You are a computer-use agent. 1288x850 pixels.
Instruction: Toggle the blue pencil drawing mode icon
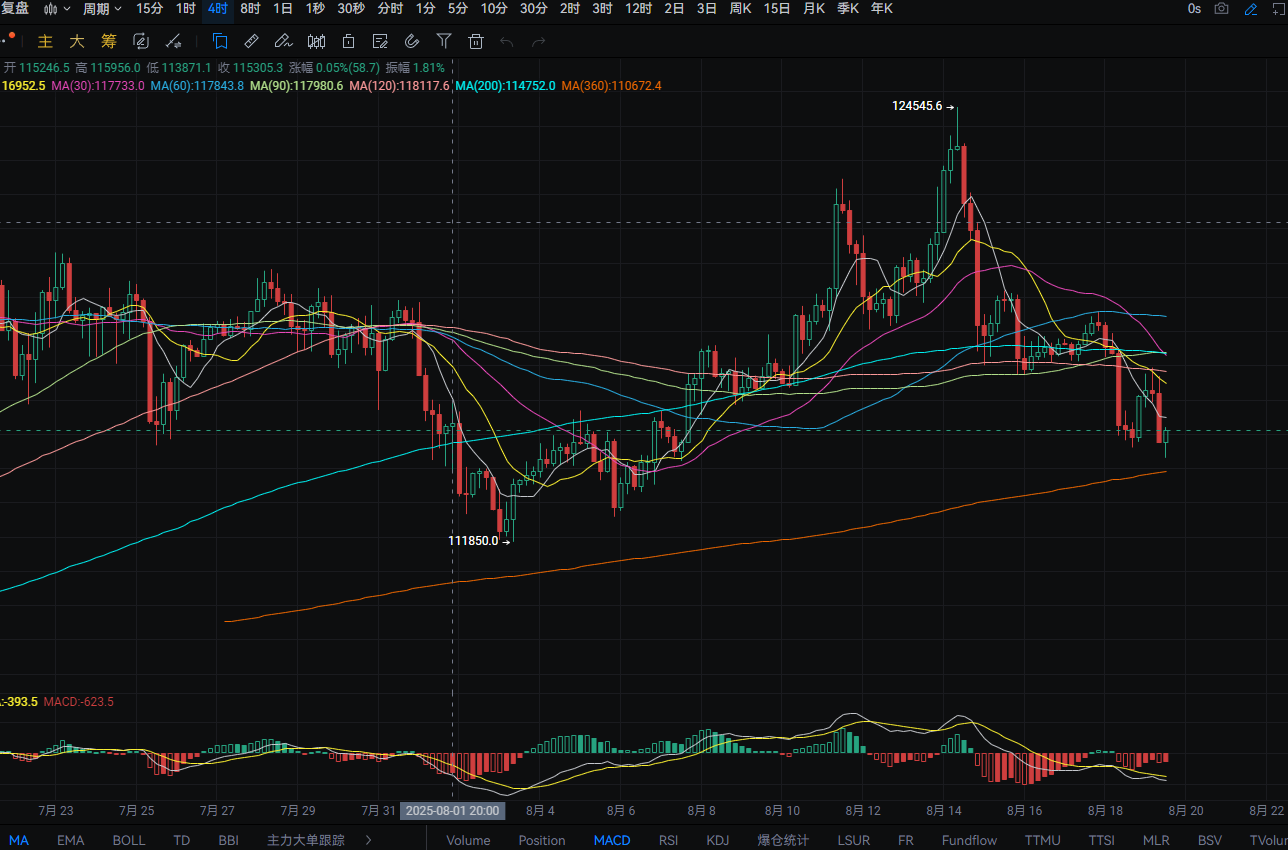pyautogui.click(x=1251, y=9)
